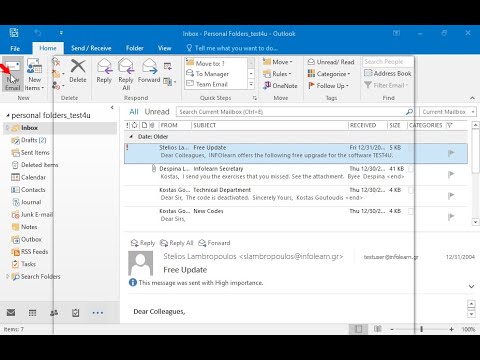Viewport: 480px width, 360px height.
Task: Flag the Infolearn Secretary message
Action: click(451, 174)
